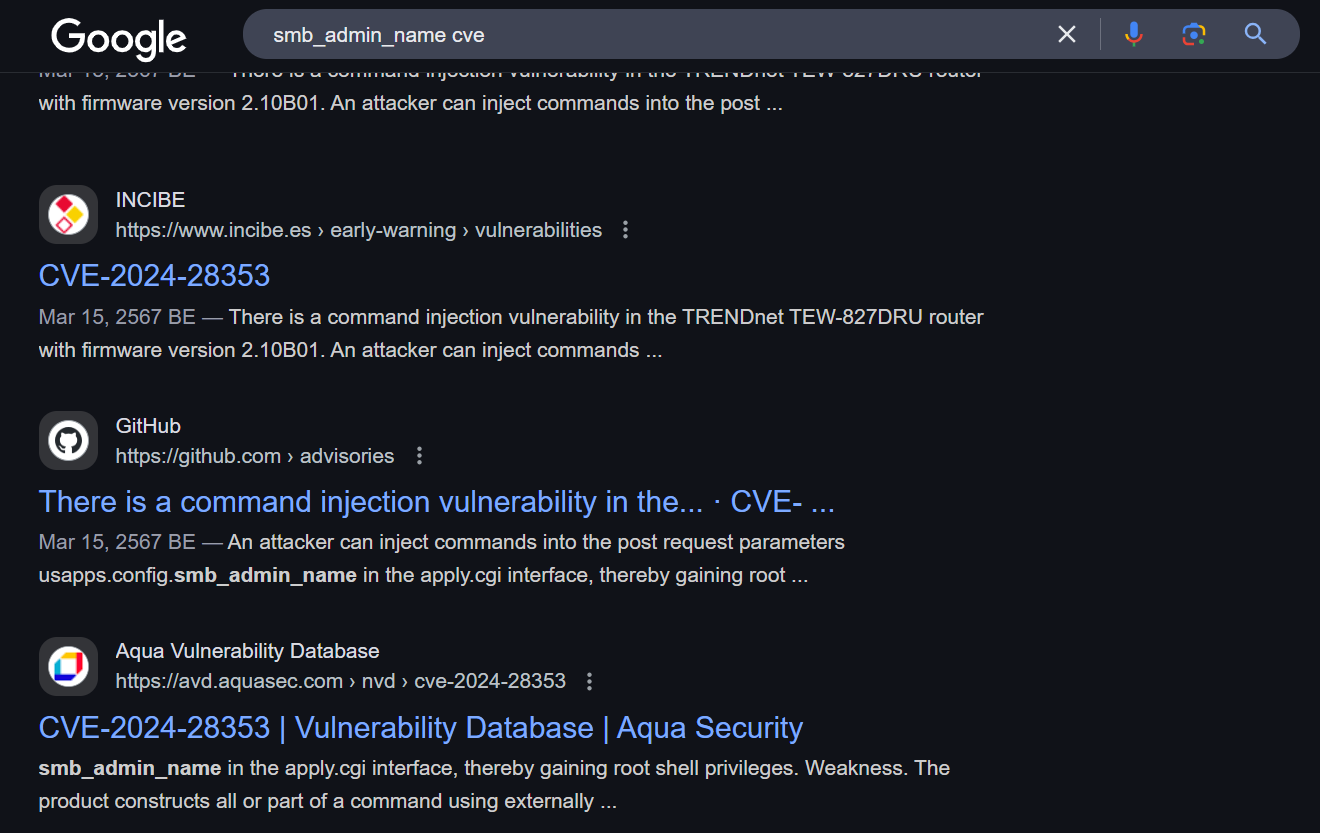This screenshot has width=1320, height=833.
Task: Click the 'Mar 15, 2567 BE' date under GitHub
Action: [x=117, y=543]
